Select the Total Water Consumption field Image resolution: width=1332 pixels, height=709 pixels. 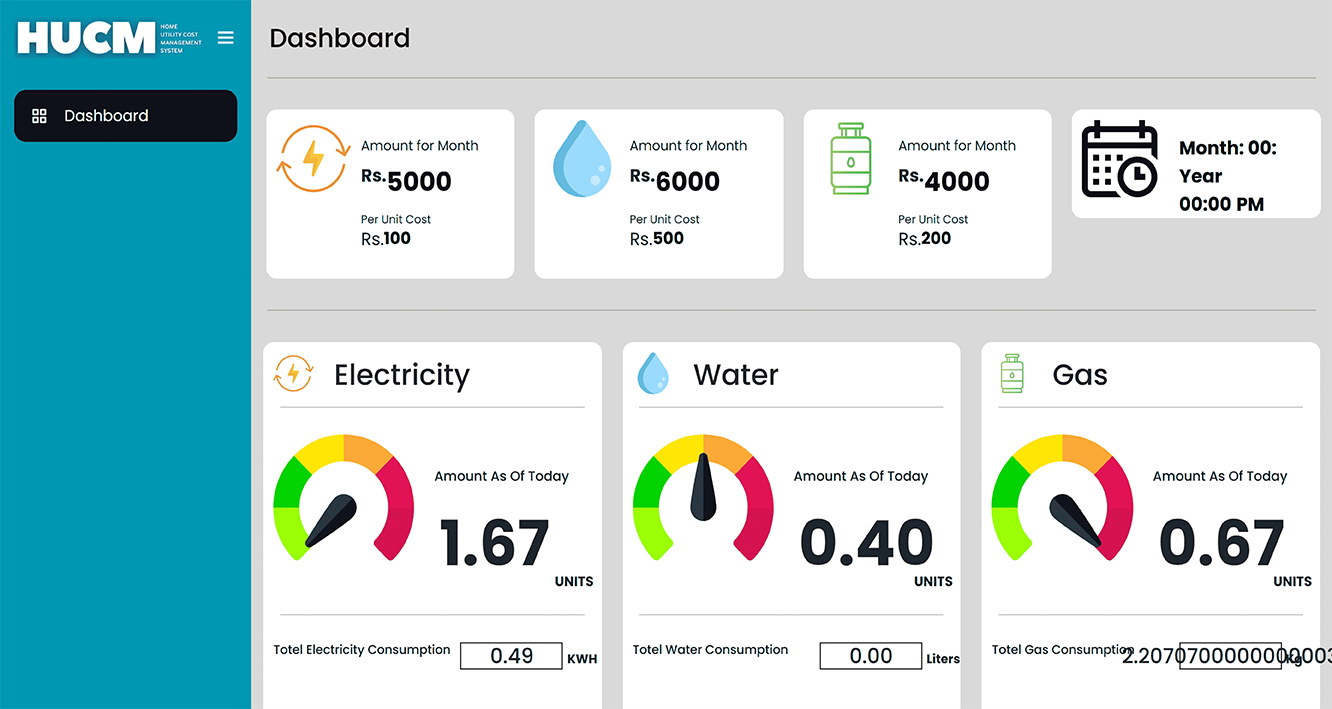[870, 656]
